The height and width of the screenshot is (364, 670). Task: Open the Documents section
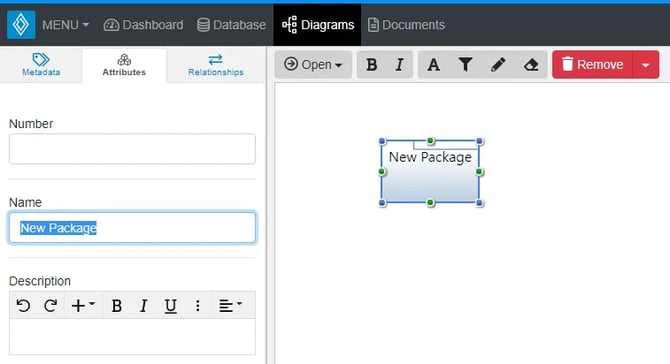pyautogui.click(x=406, y=25)
